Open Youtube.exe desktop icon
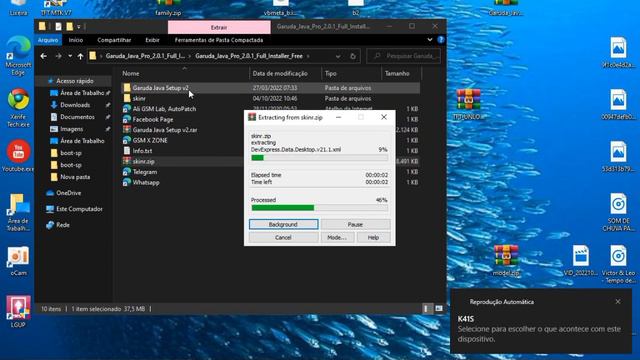This screenshot has height=360, width=640. [18, 155]
